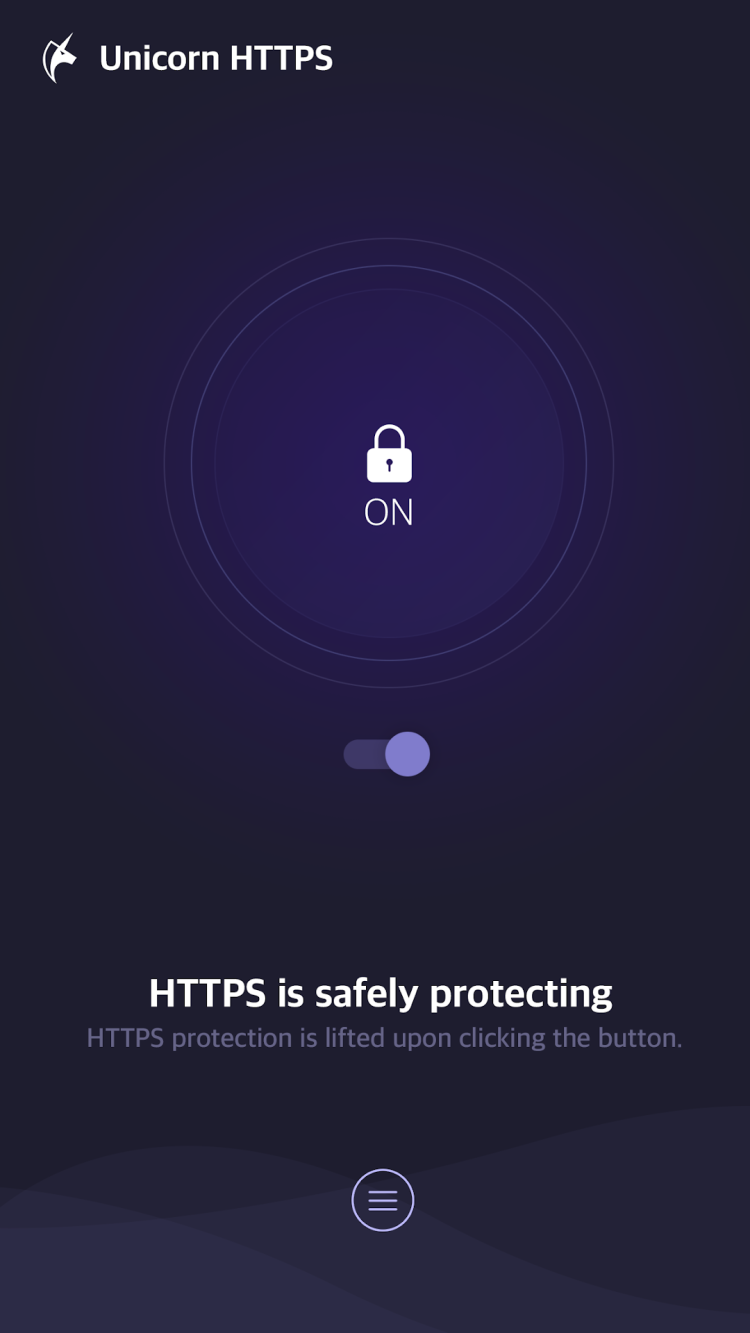Click the unicorn logo icon
Screen dimensions: 750x1333
pos(59,58)
